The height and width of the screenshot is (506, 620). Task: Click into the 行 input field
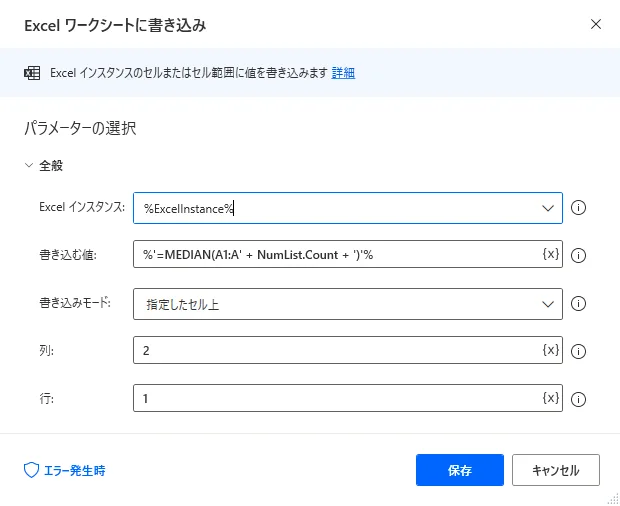coord(335,399)
